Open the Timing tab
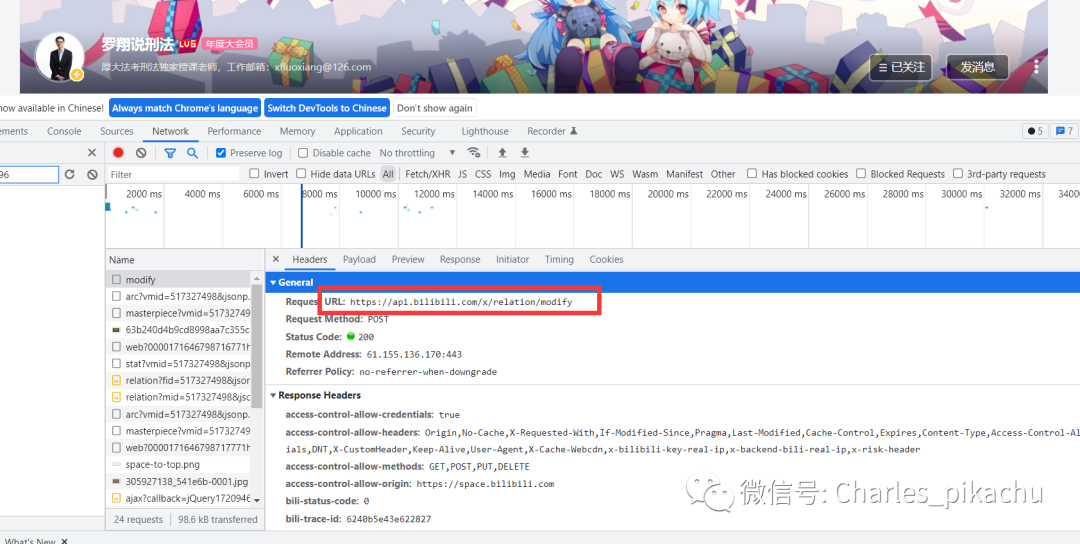 coord(559,260)
